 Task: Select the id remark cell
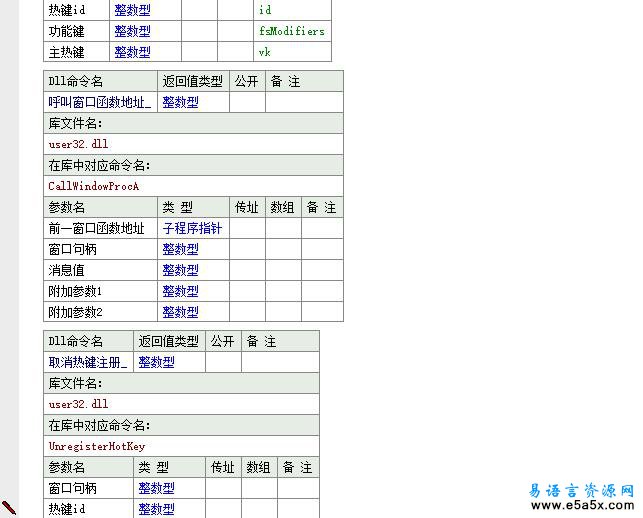coord(292,10)
